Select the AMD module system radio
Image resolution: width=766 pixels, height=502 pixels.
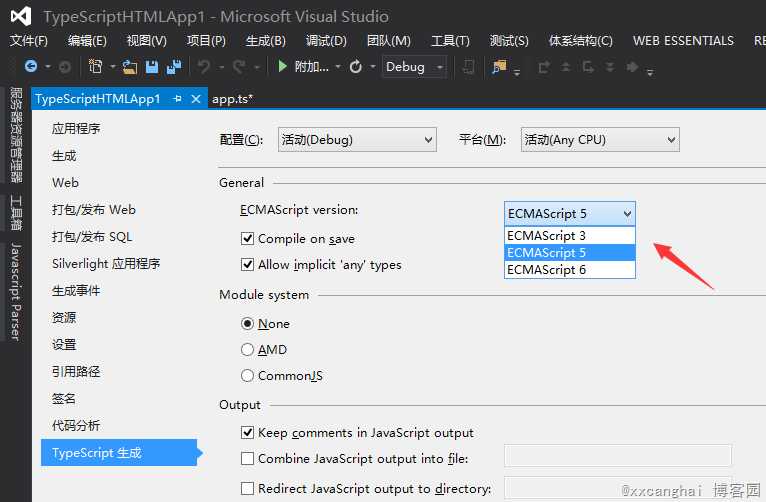(248, 350)
